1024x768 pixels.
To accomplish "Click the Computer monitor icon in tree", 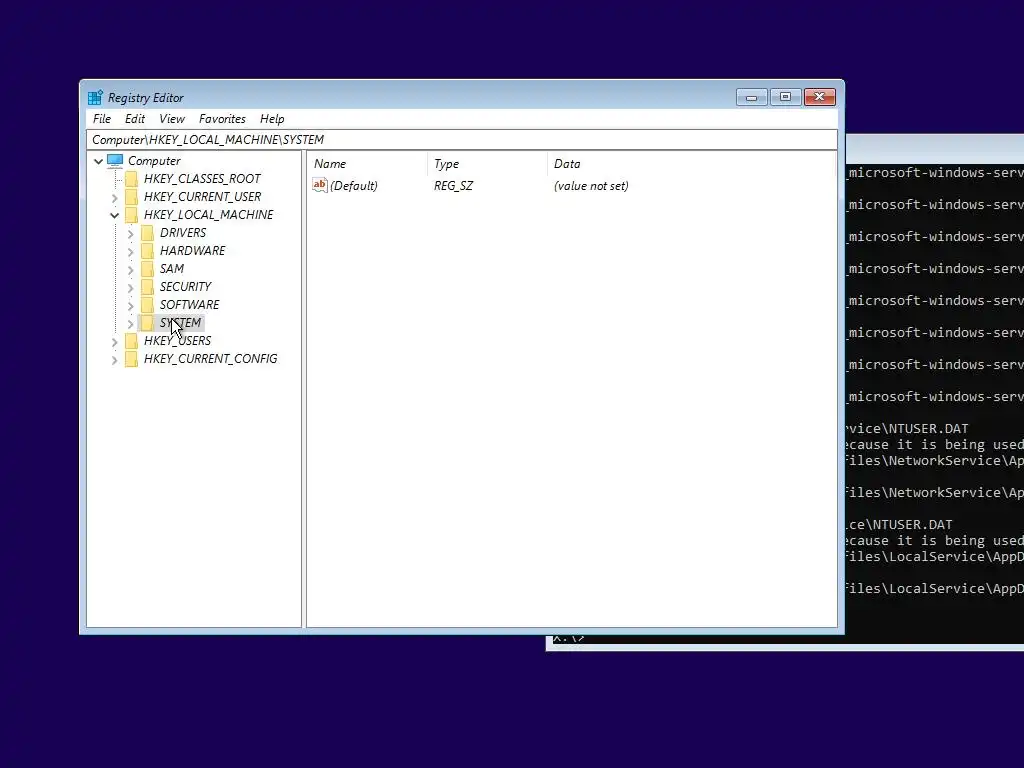I will click(x=115, y=161).
